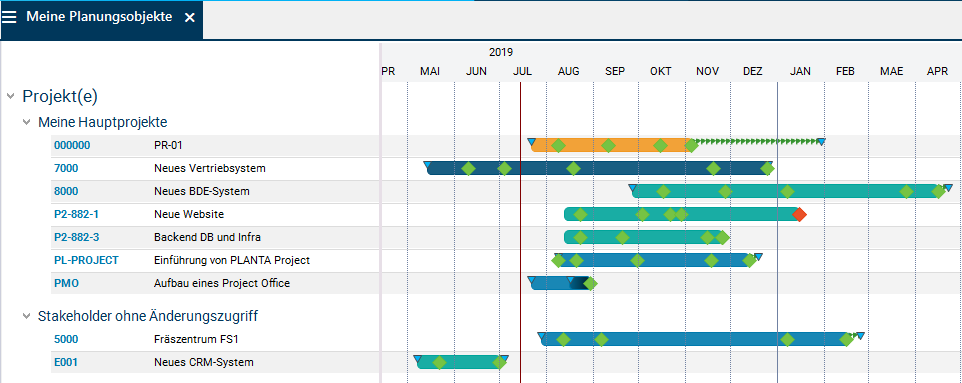
Task: Click the MAI month header
Action: click(x=430, y=71)
